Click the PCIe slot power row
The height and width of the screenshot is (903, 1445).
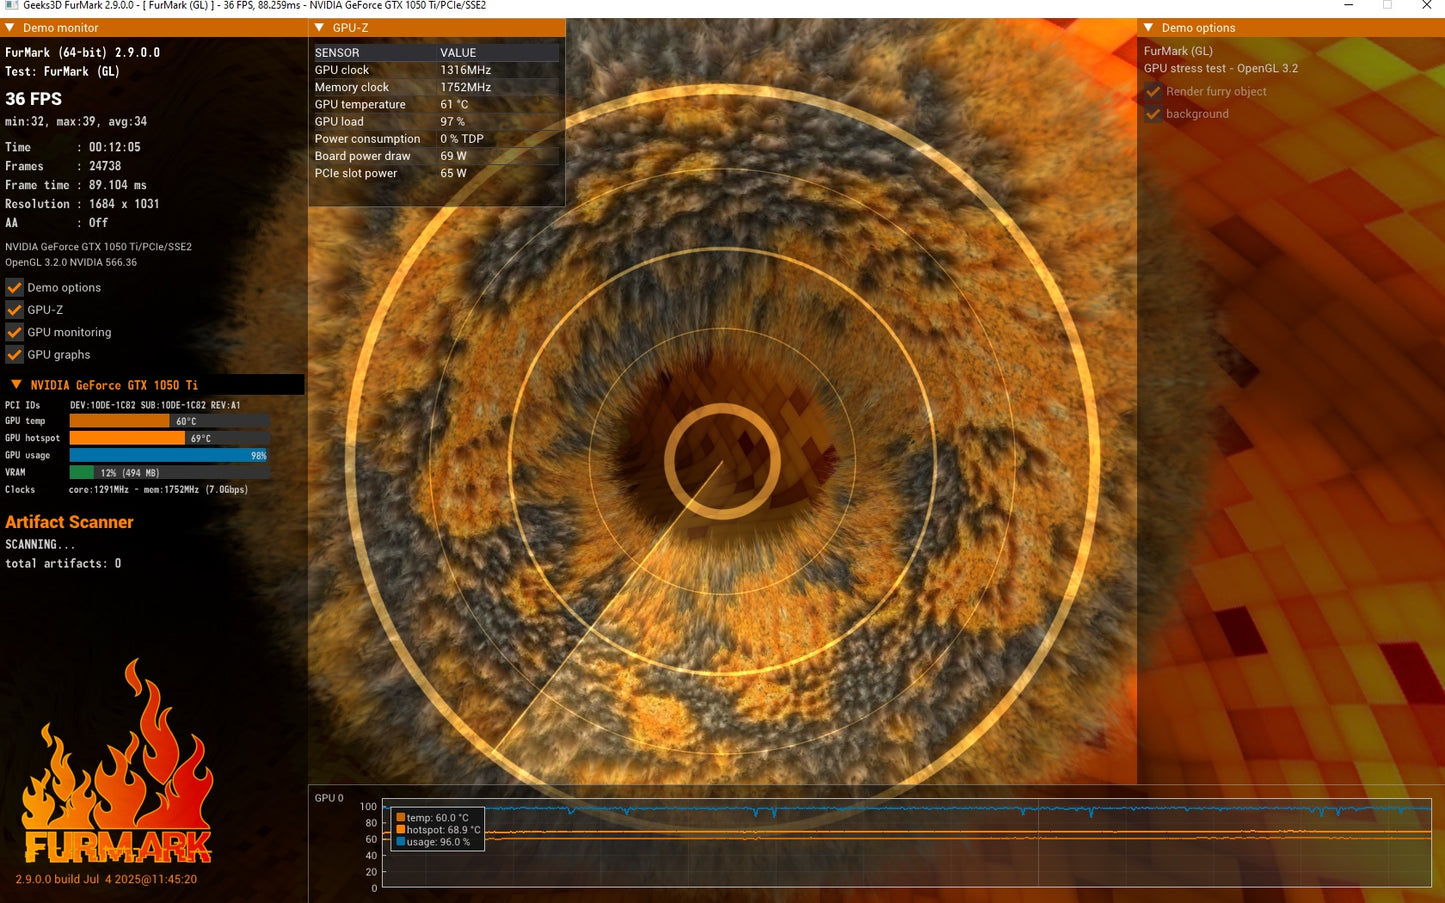[x=436, y=173]
